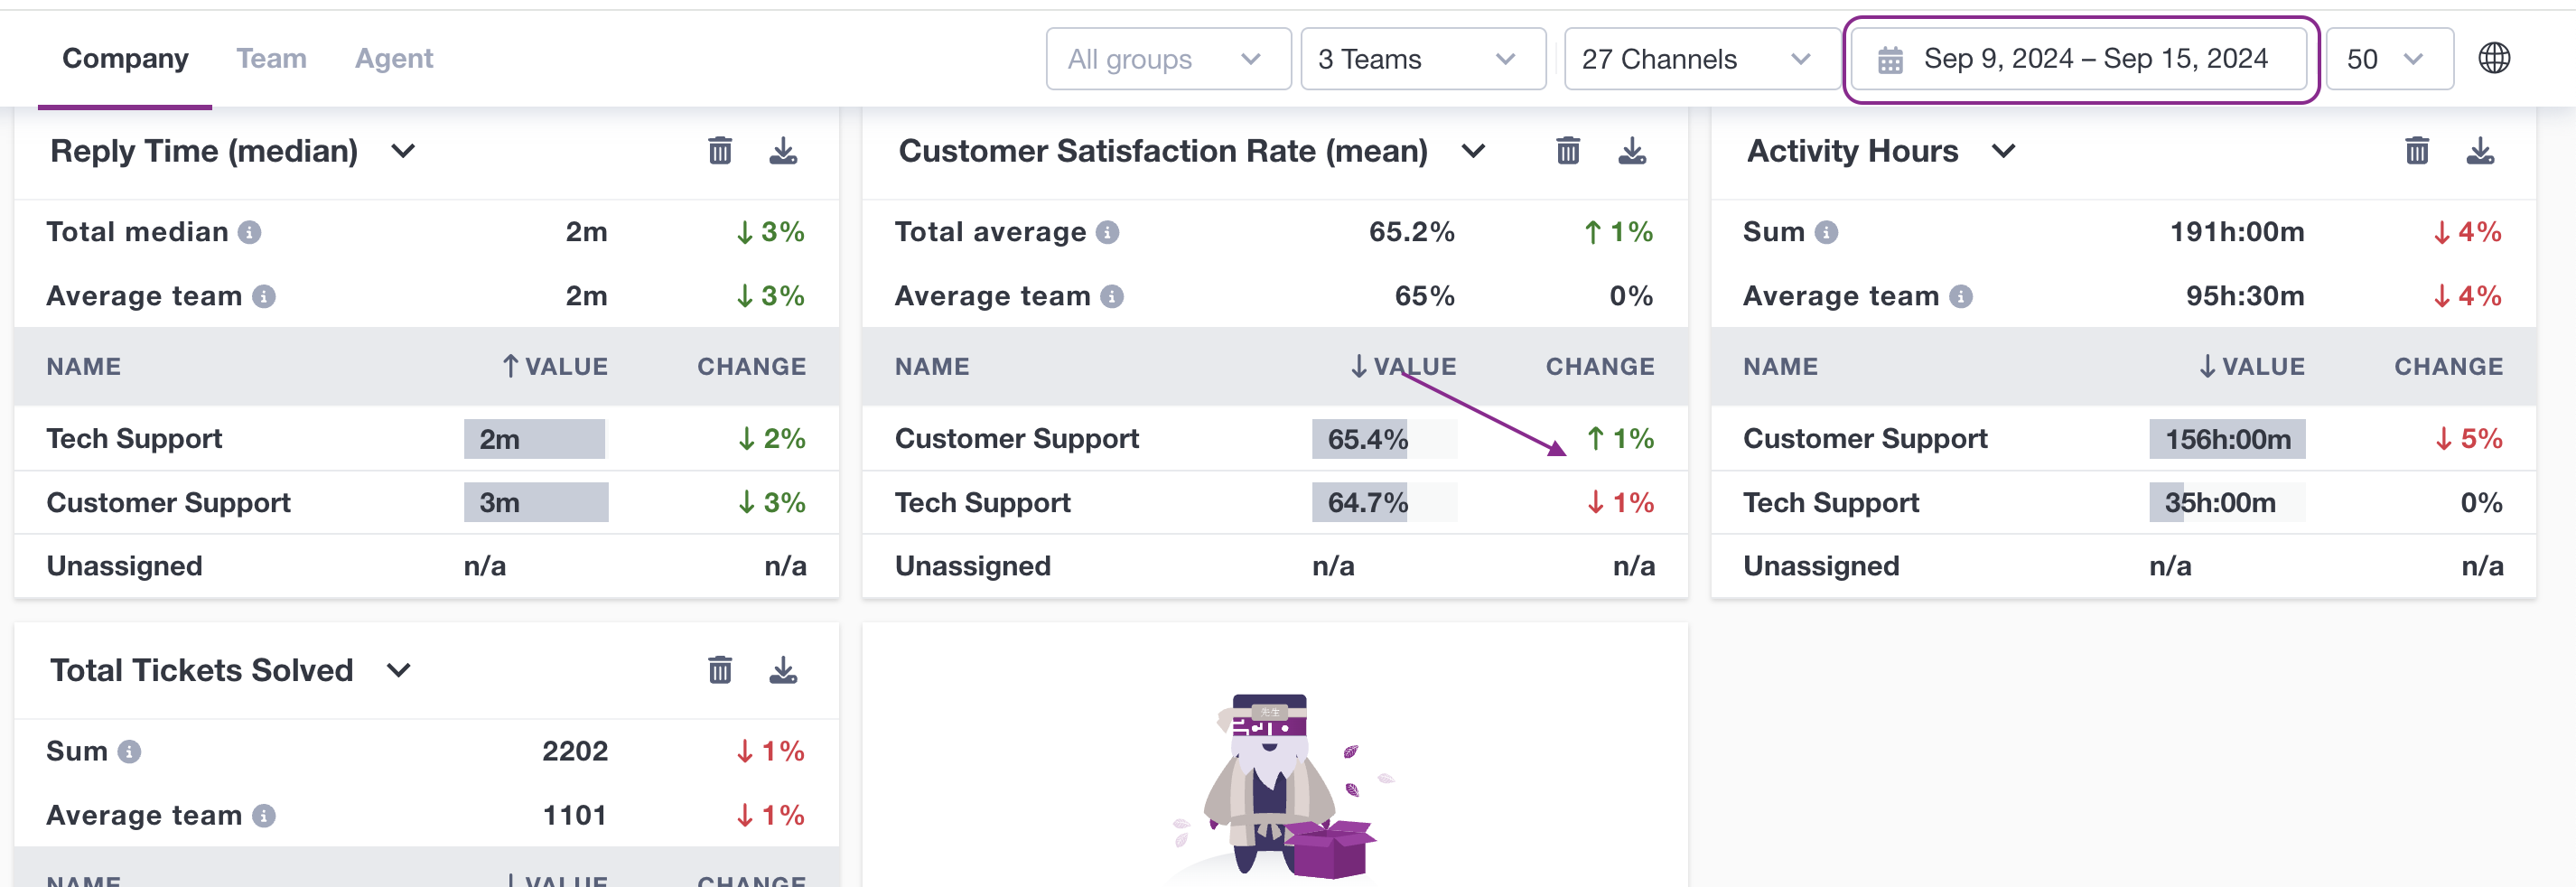Expand the Activity Hours metric chevron
Image resolution: width=2576 pixels, height=887 pixels.
pos(2003,151)
